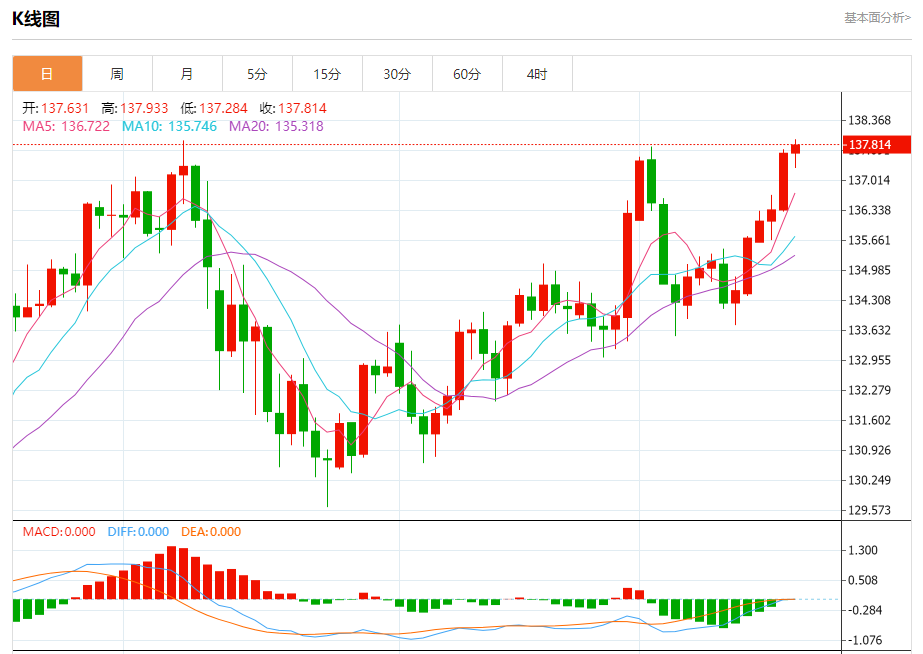Click the 138.368 price axis label

tap(869, 120)
